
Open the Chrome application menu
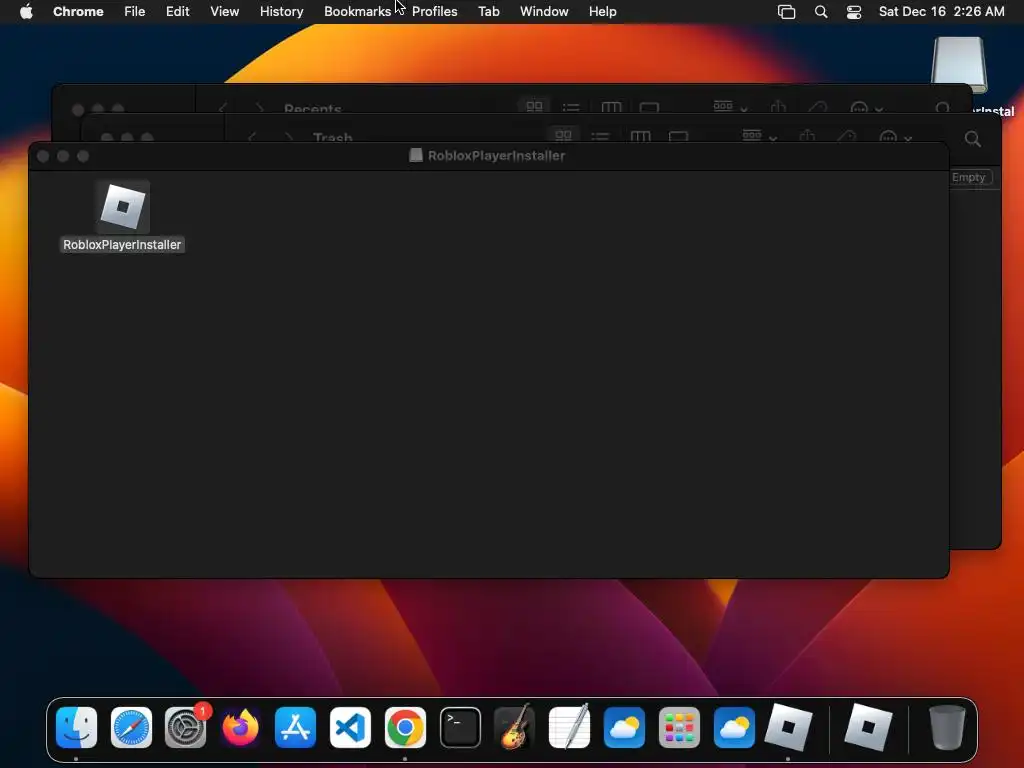click(78, 11)
